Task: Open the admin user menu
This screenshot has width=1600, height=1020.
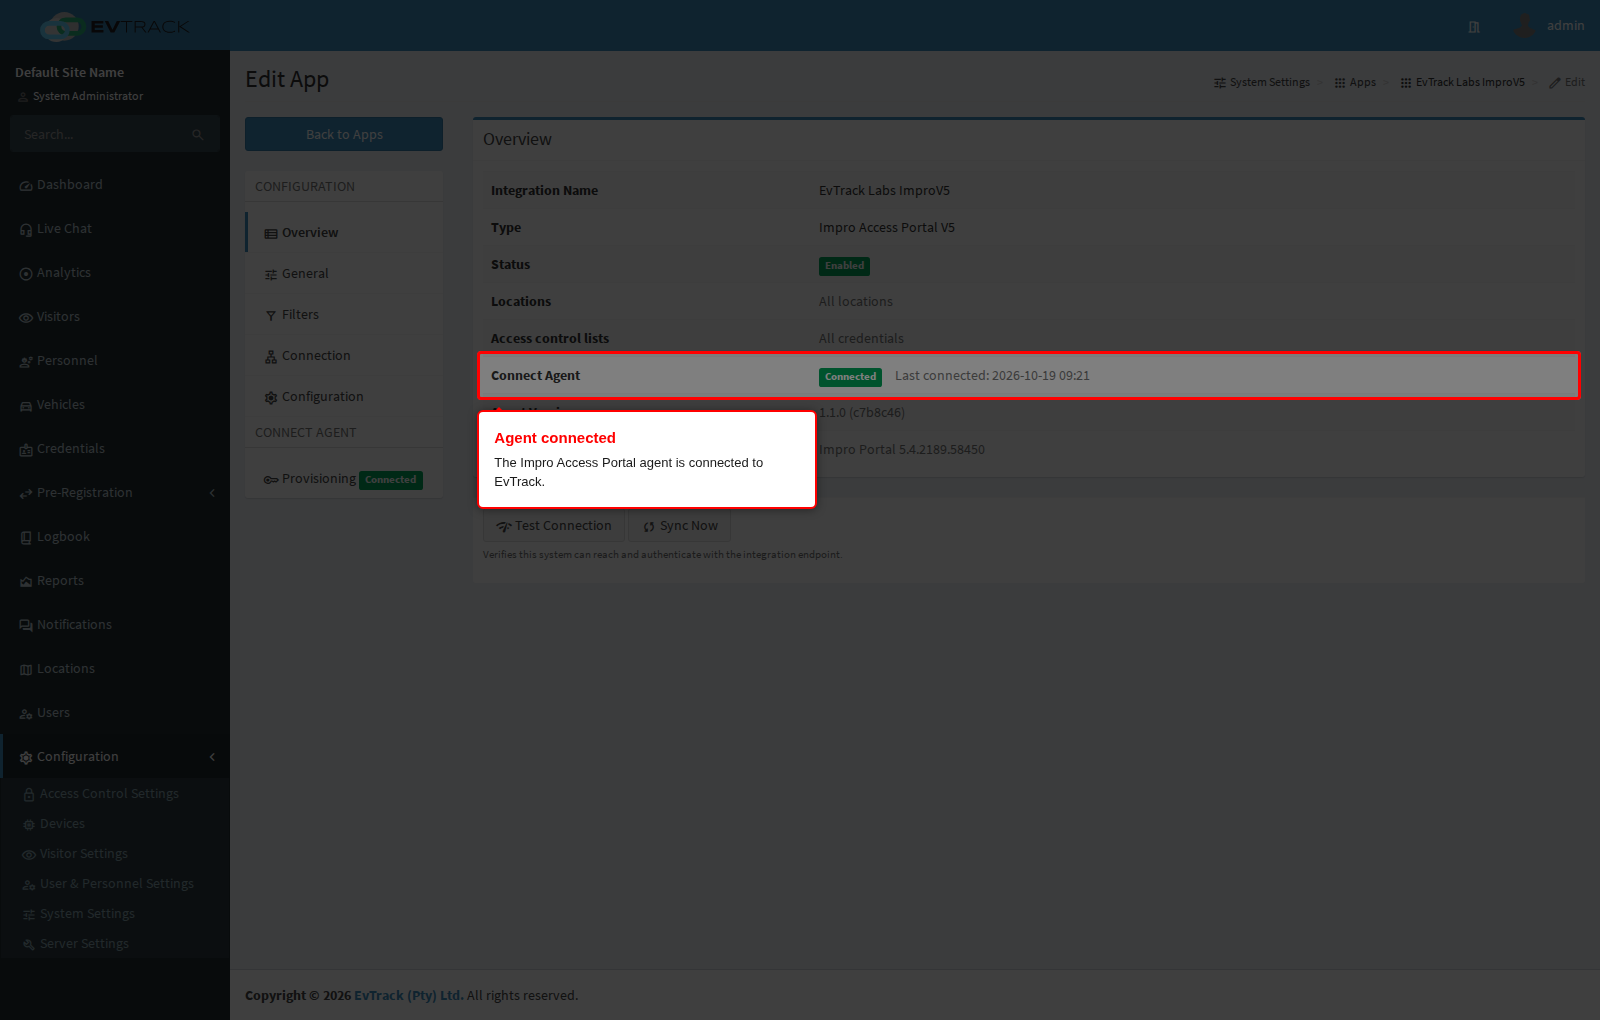Action: tap(1549, 26)
